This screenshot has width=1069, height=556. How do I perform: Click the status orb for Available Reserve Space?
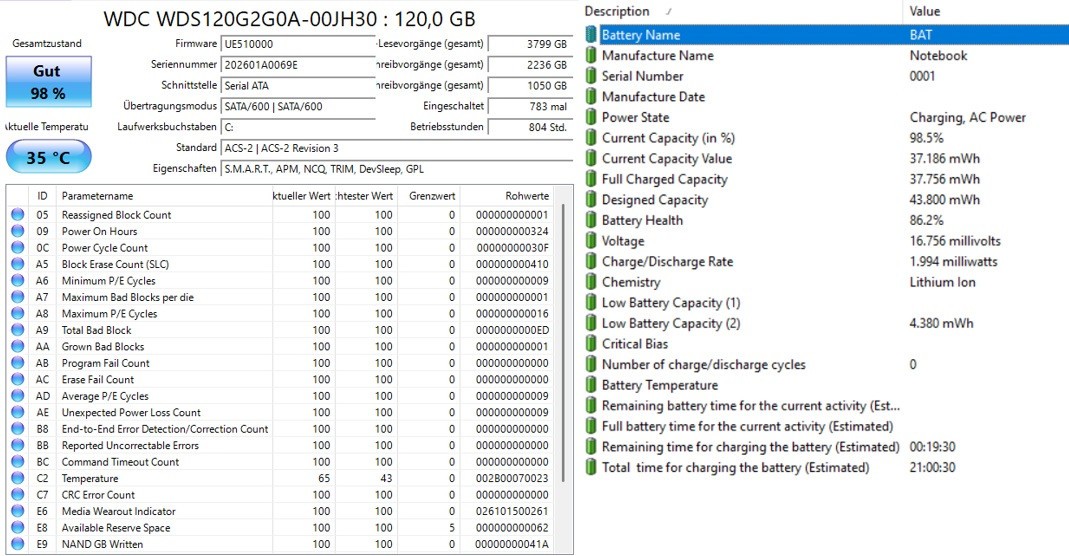click(x=18, y=527)
